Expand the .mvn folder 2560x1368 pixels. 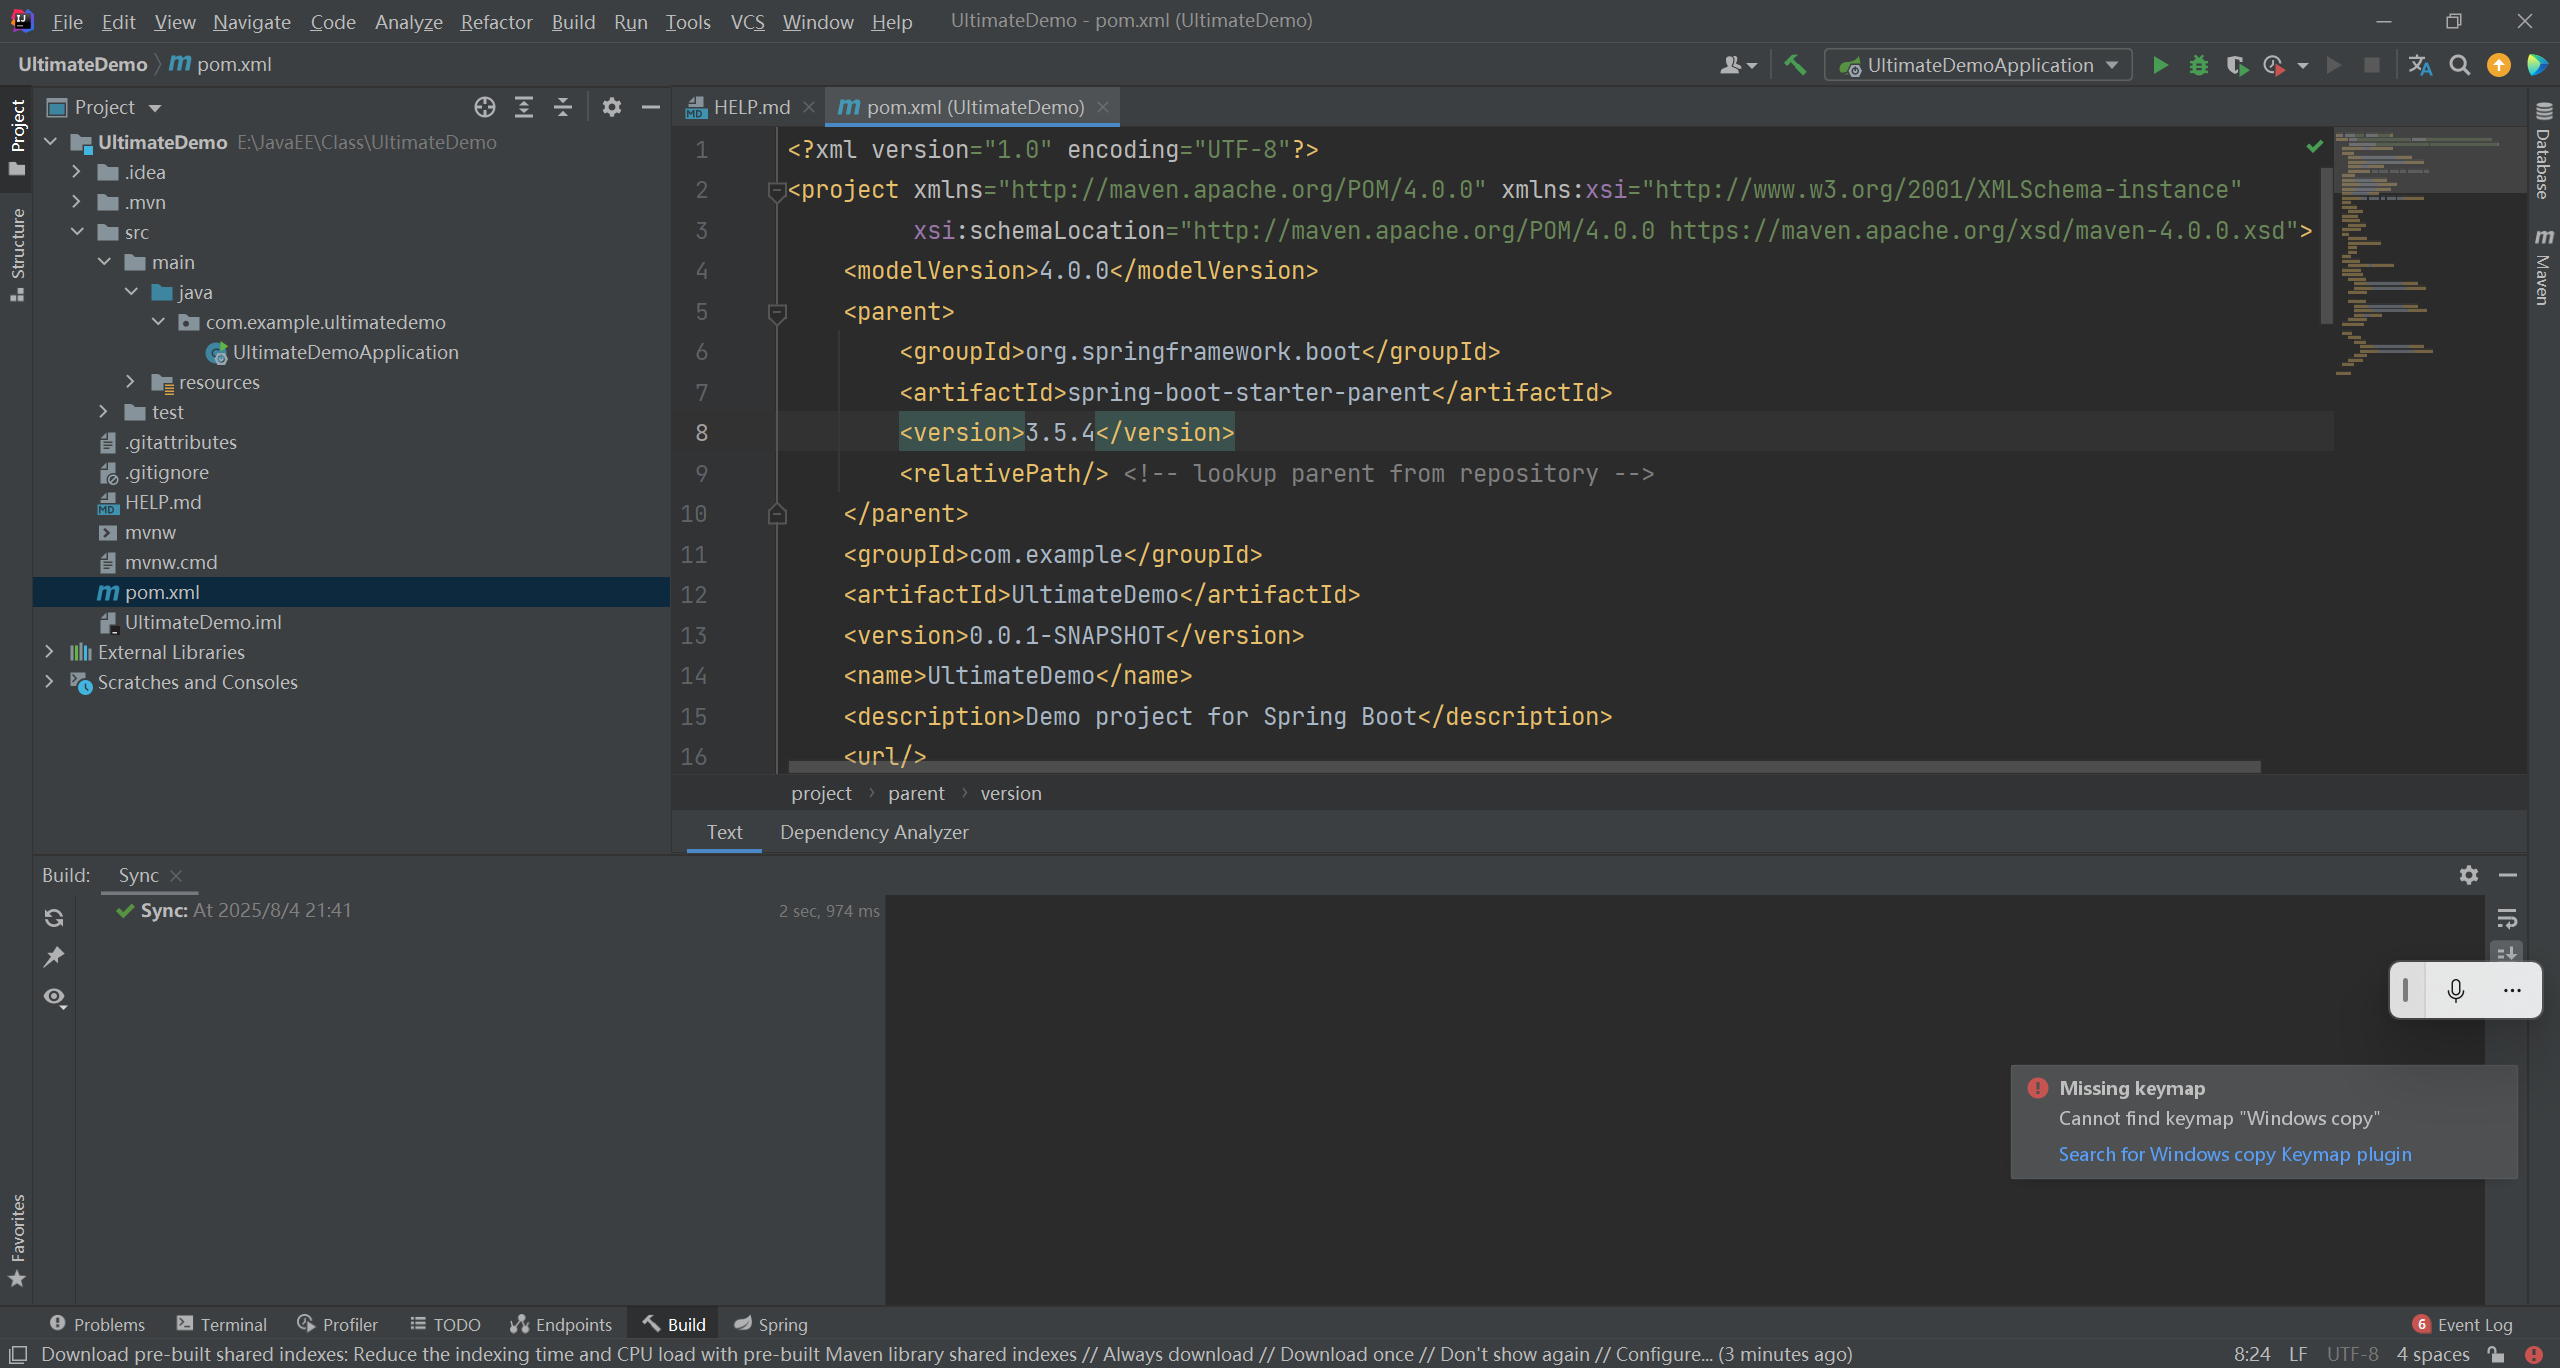click(77, 202)
